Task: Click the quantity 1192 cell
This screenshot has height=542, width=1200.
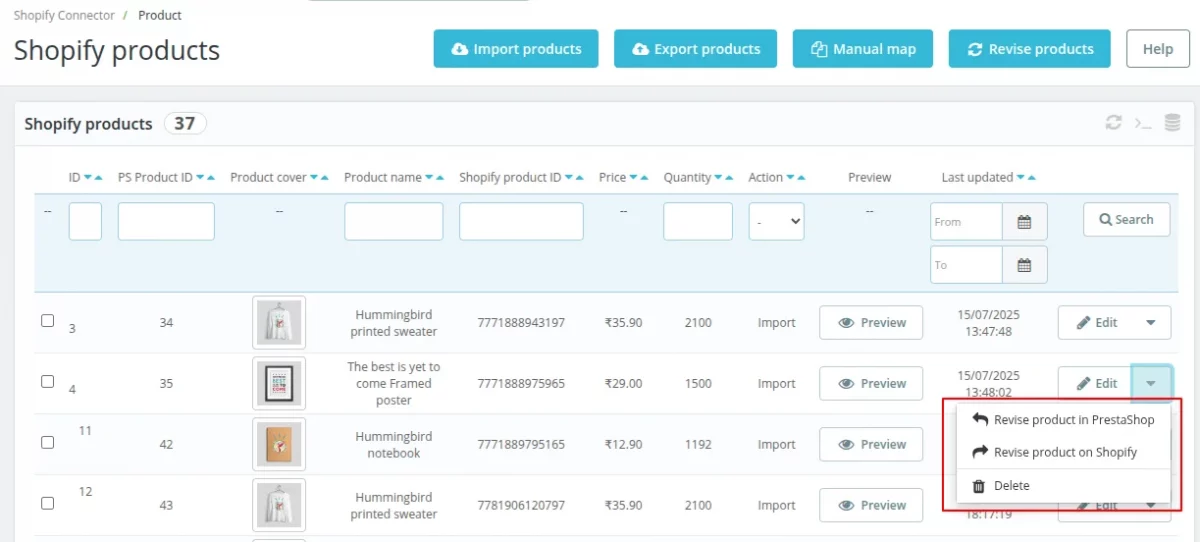Action: point(698,445)
